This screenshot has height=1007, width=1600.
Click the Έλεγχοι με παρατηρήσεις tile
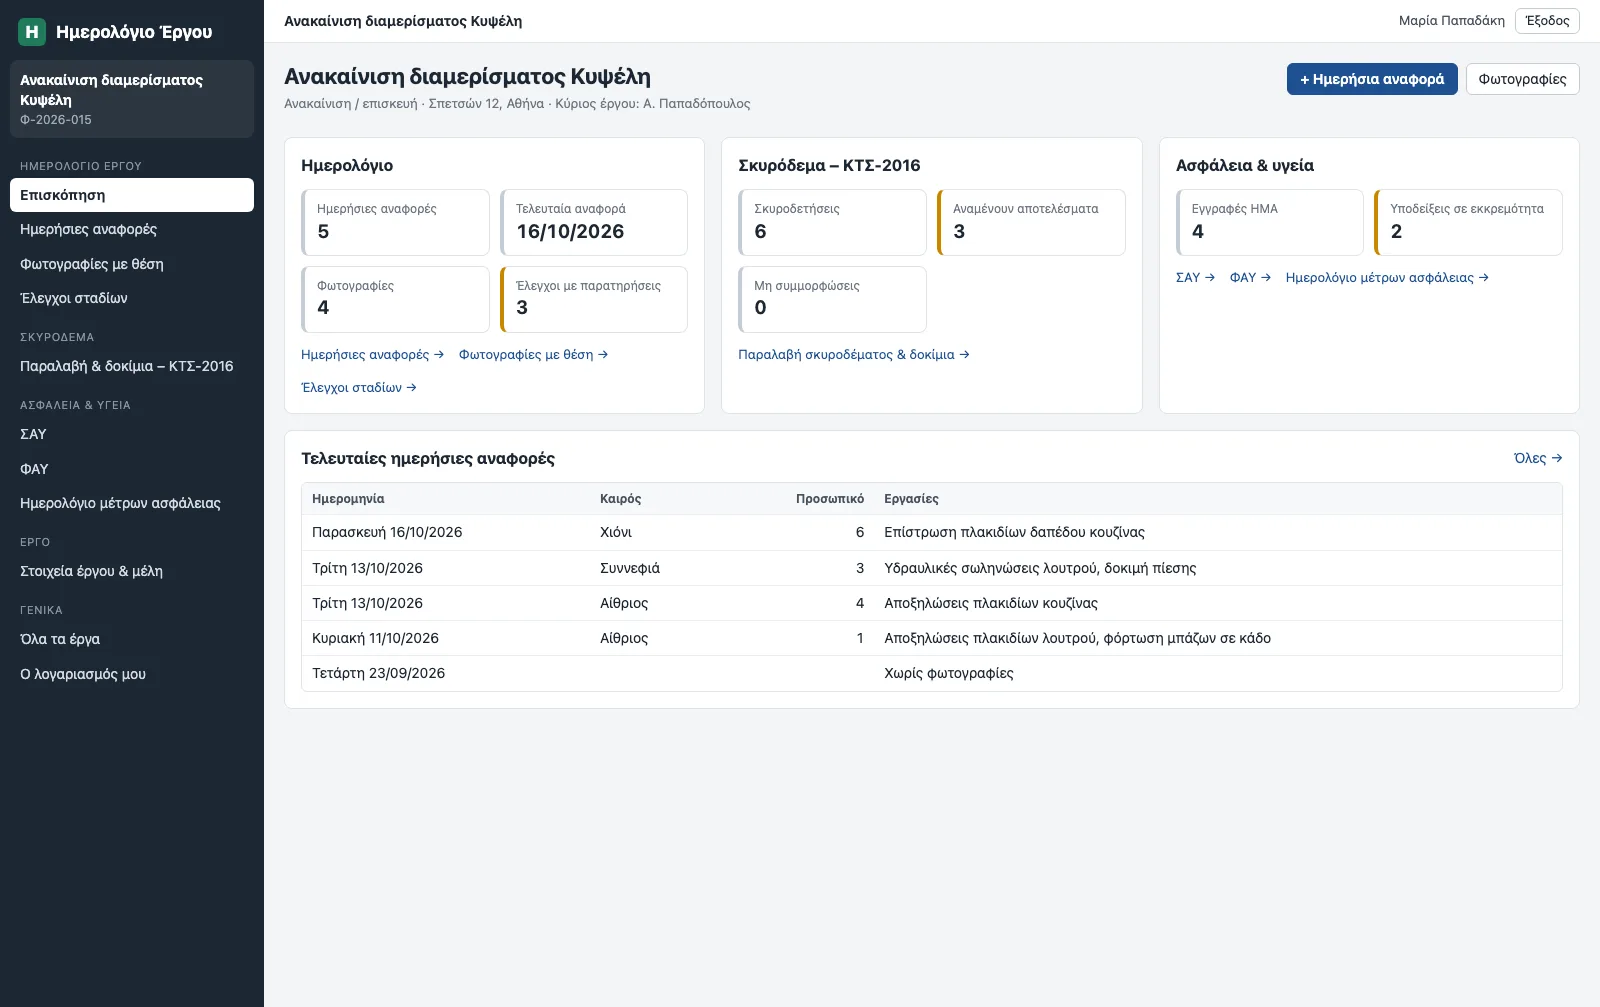(594, 299)
